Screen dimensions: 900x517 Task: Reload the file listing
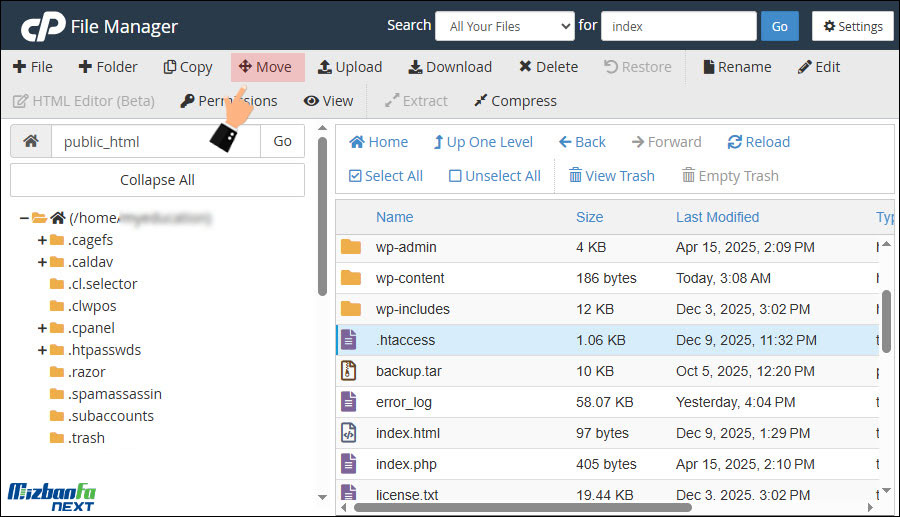[758, 142]
